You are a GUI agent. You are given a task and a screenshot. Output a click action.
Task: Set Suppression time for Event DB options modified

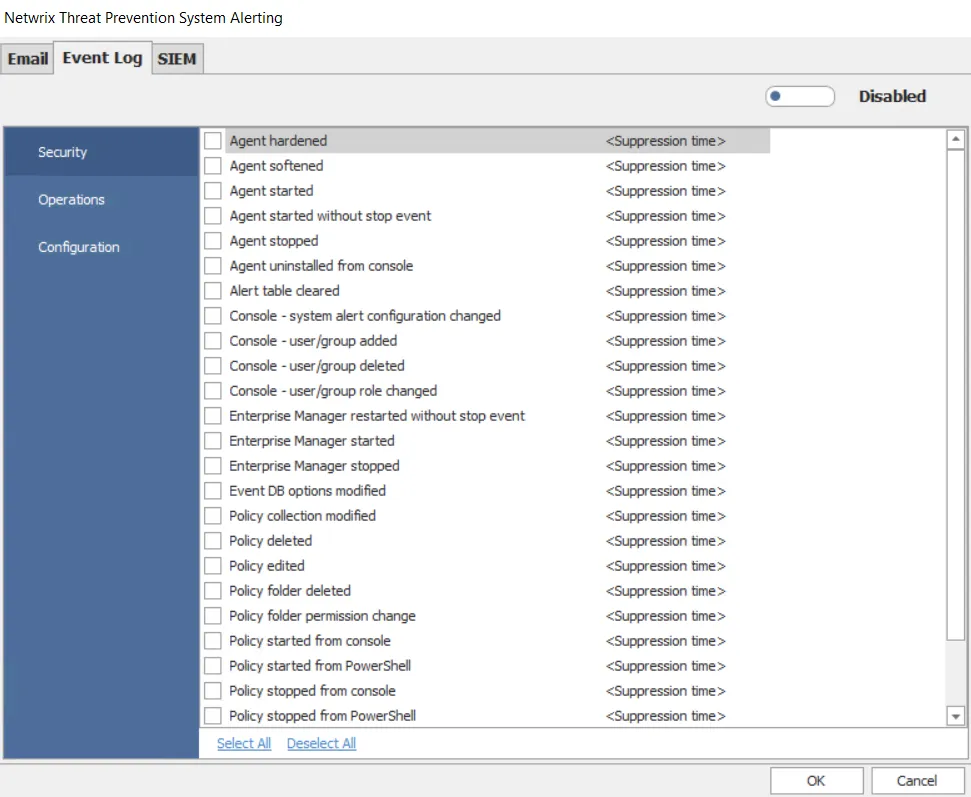(x=666, y=490)
